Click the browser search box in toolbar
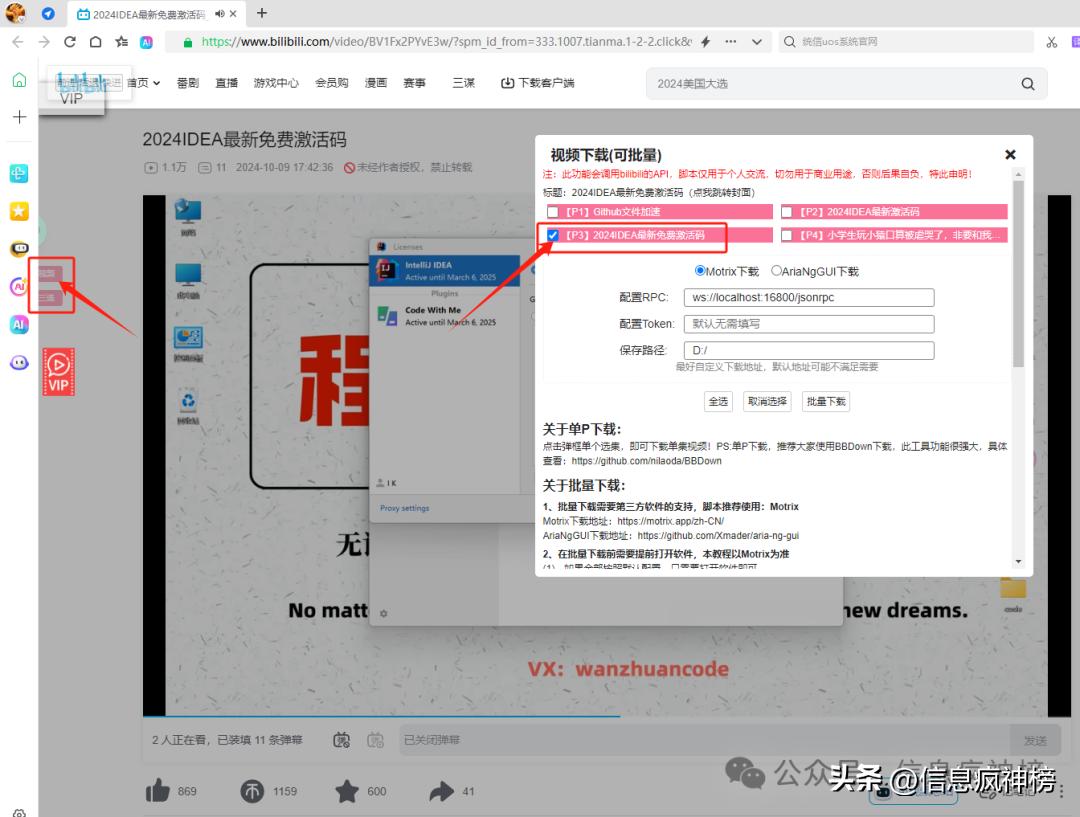 coord(906,41)
